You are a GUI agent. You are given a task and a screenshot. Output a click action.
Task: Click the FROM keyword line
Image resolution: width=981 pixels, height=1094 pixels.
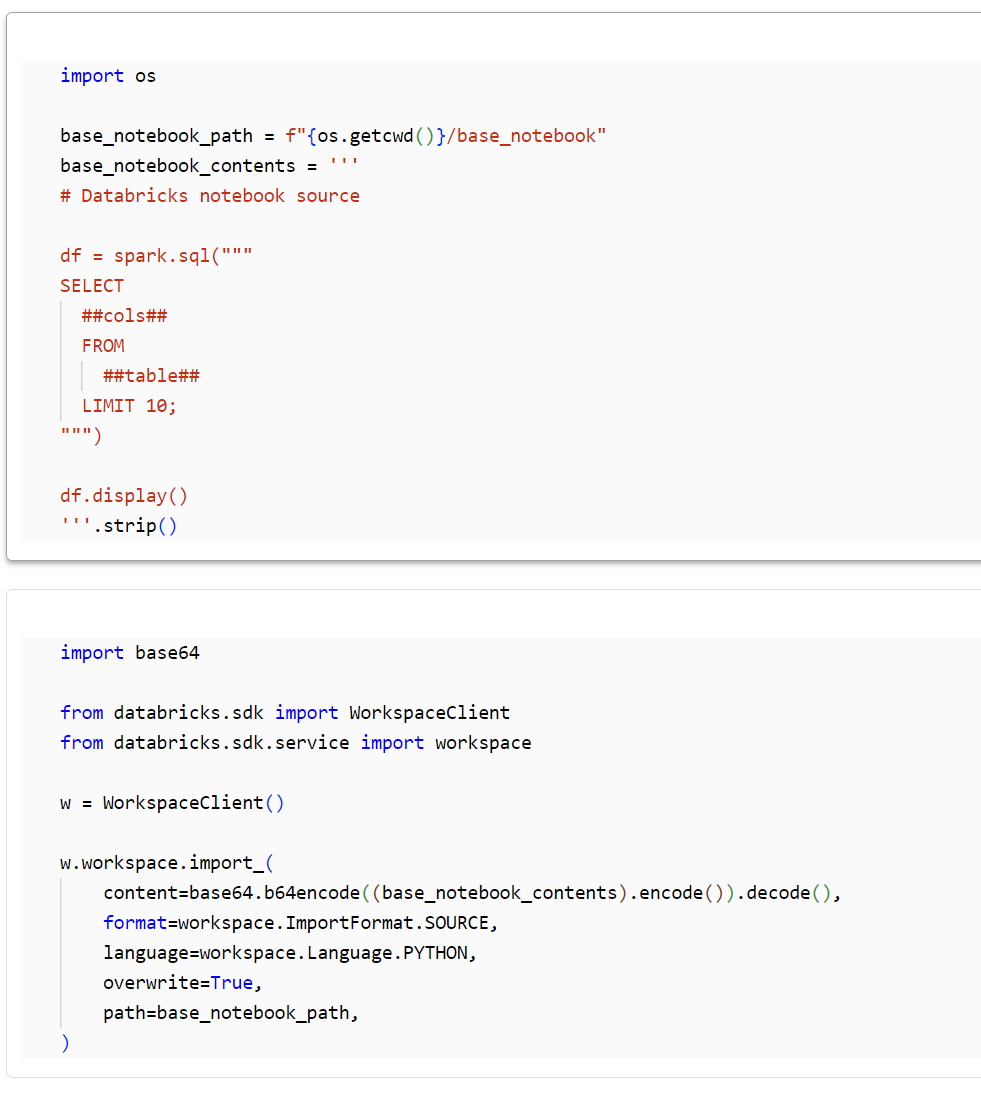pyautogui.click(x=103, y=345)
